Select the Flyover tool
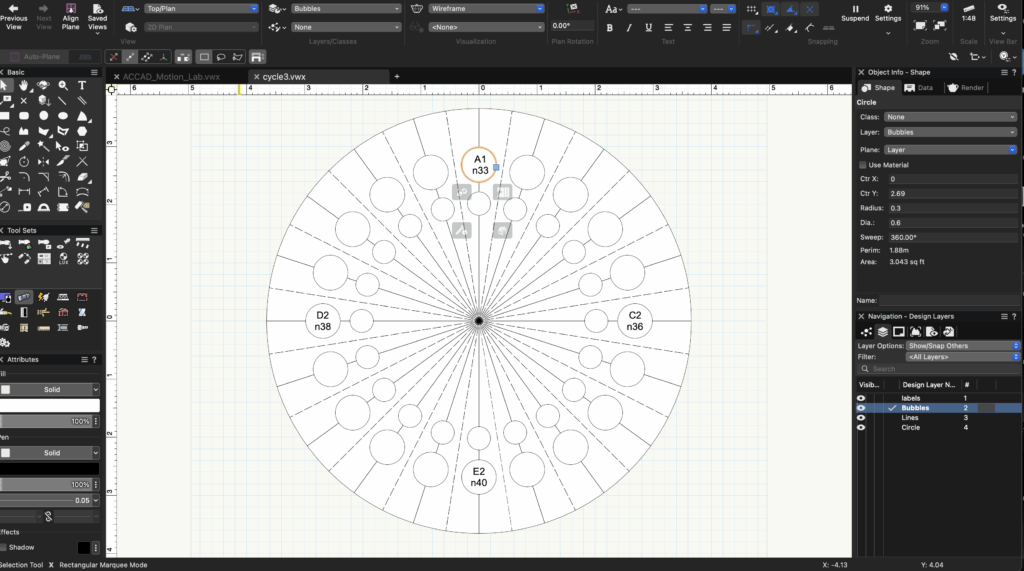 [x=43, y=86]
